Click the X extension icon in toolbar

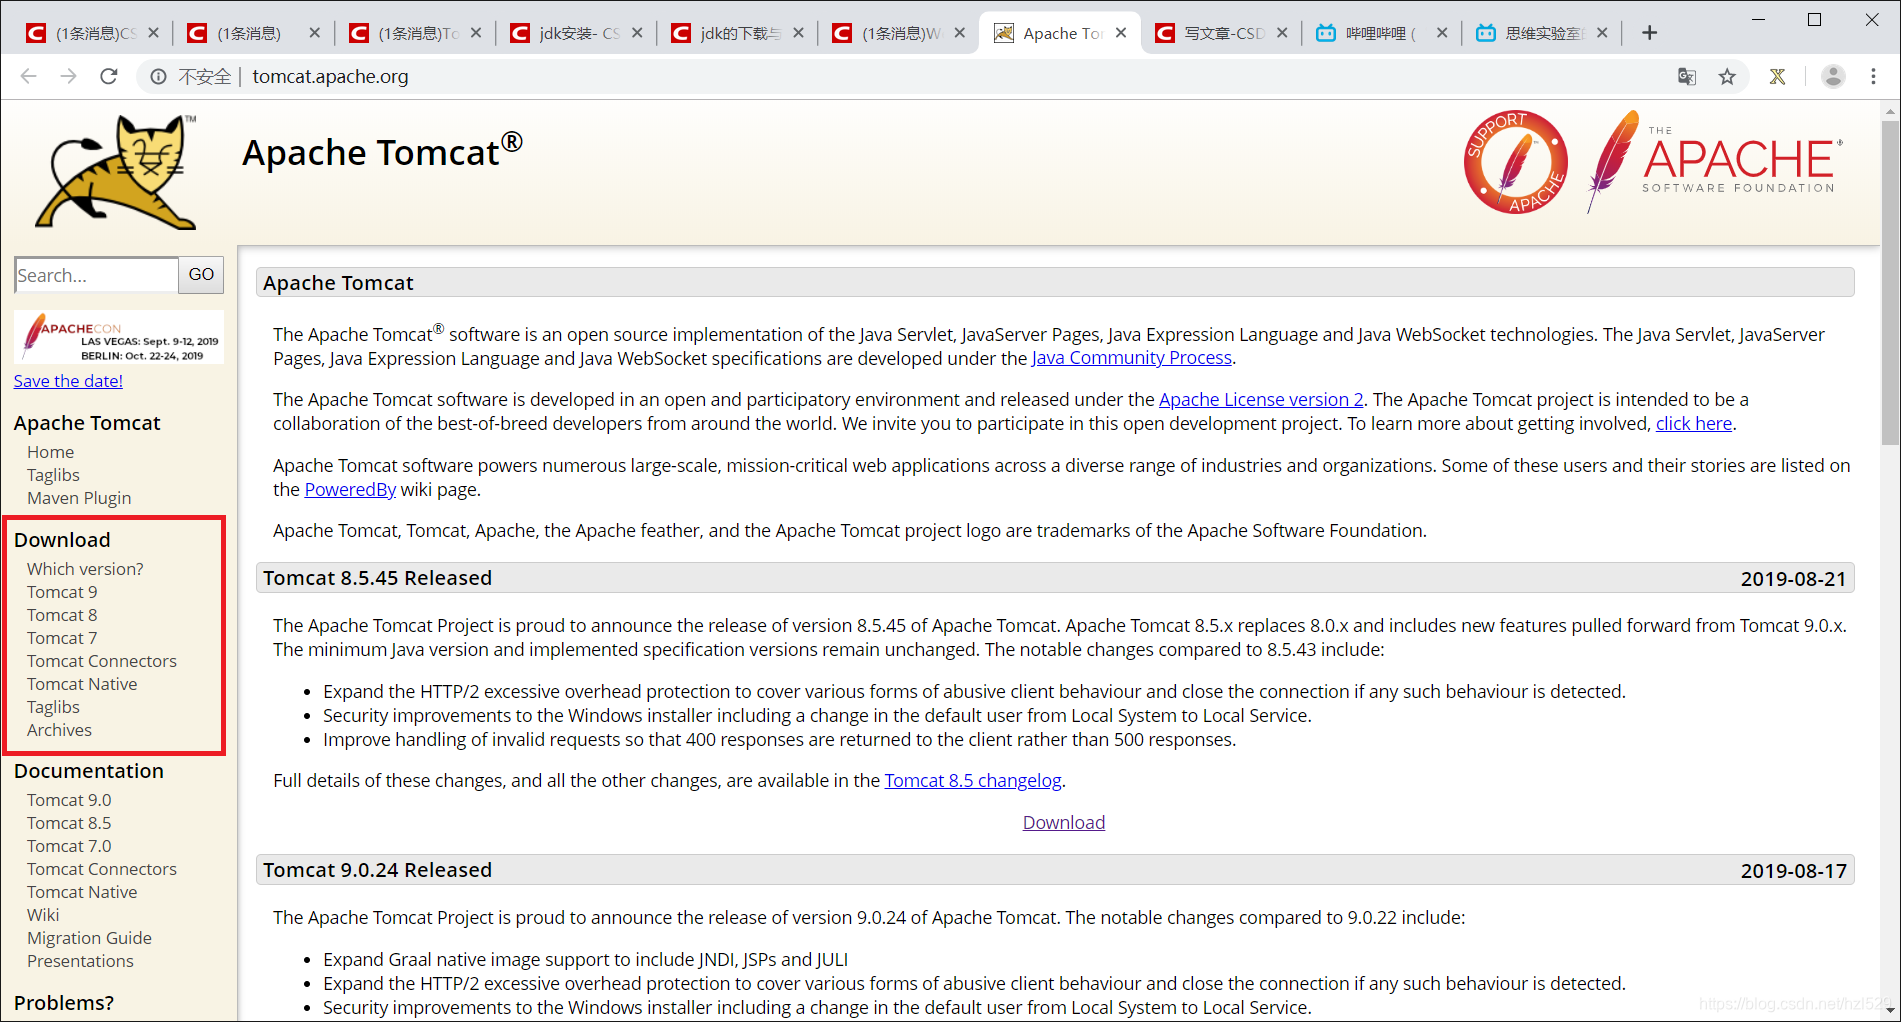1777,76
